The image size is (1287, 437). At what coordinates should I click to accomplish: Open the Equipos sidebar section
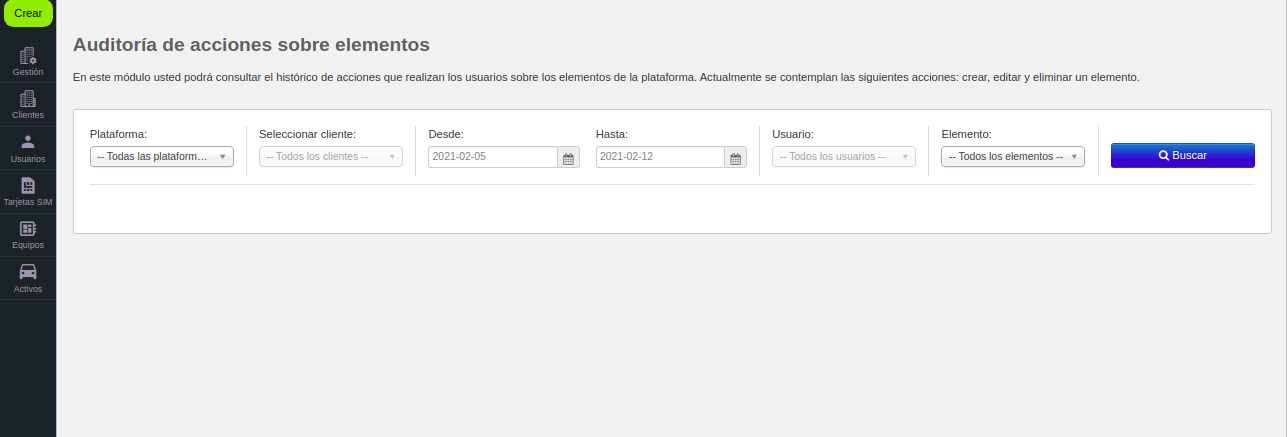point(28,235)
